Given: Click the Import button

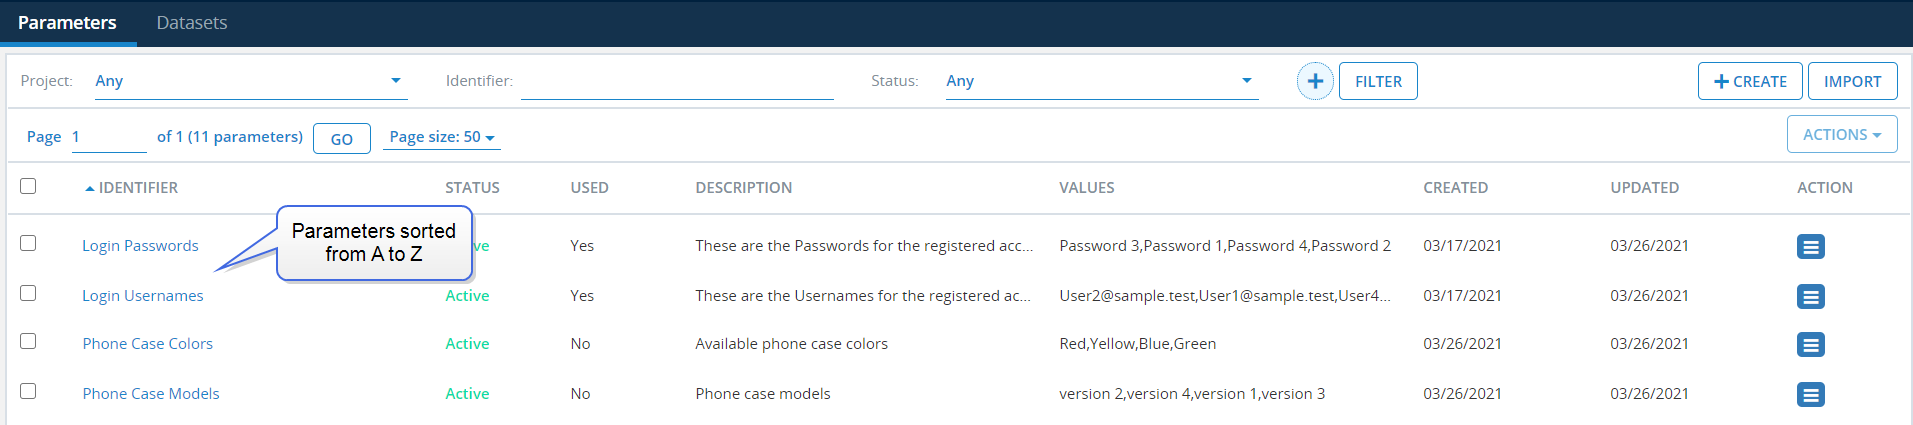Looking at the screenshot, I should pos(1852,82).
